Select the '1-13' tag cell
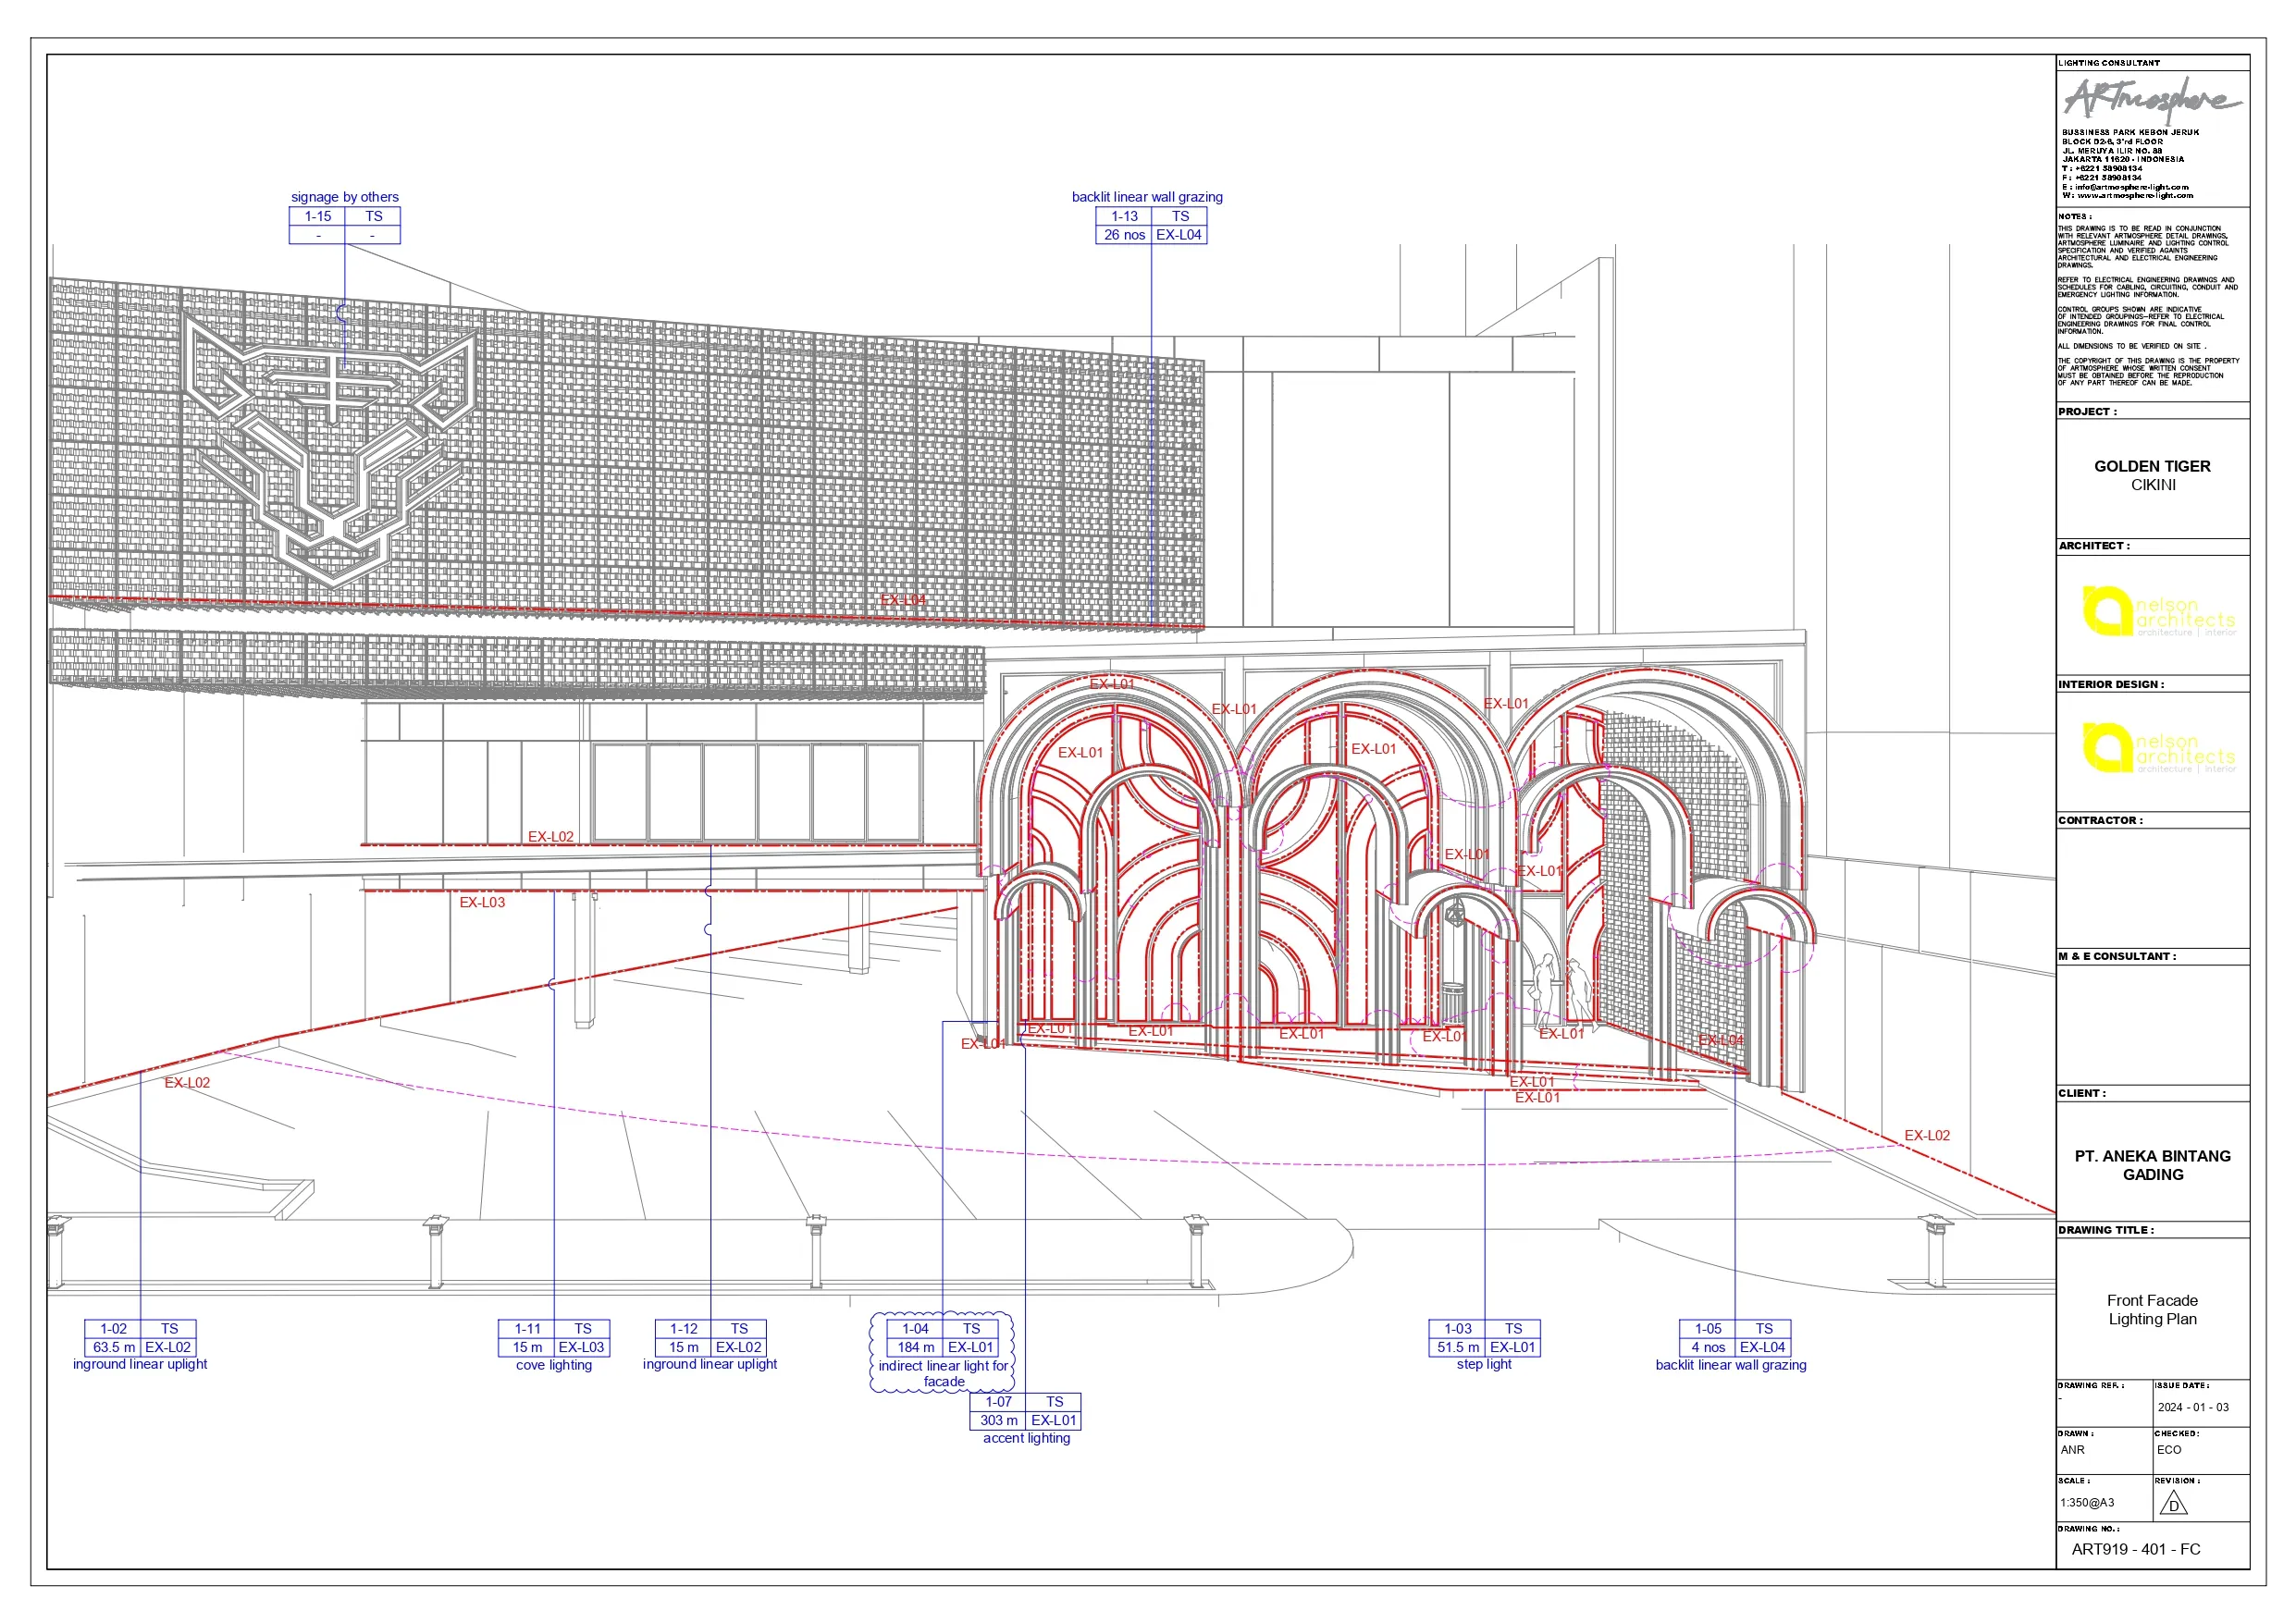This screenshot has height=1623, width=2296. pyautogui.click(x=1124, y=216)
